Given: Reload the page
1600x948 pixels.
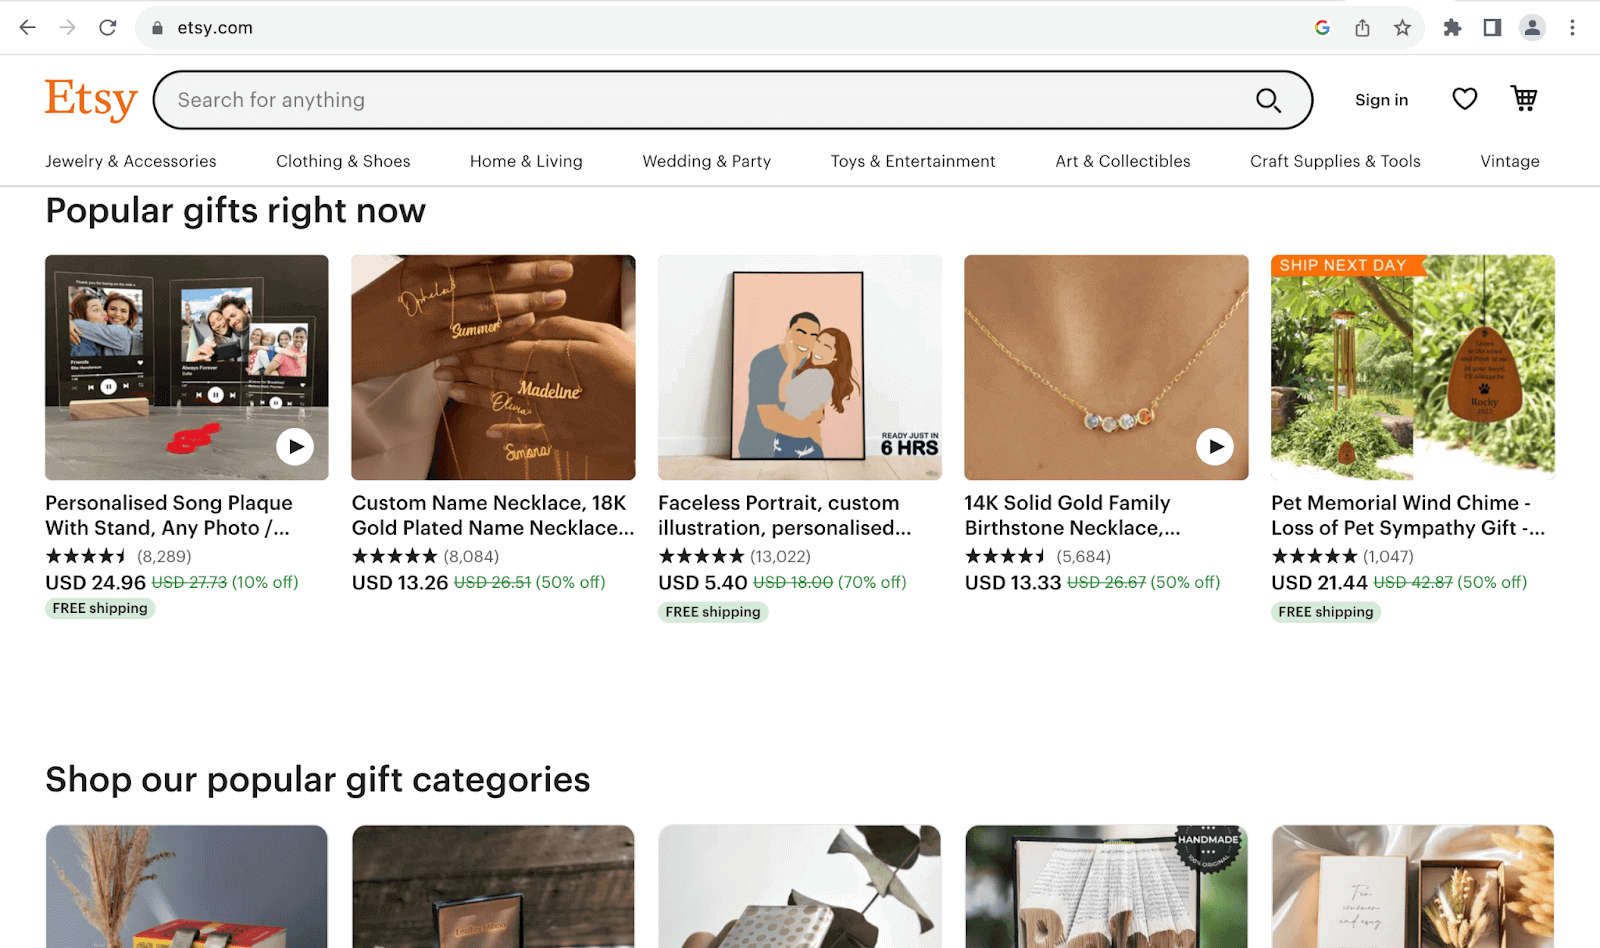Looking at the screenshot, I should pyautogui.click(x=108, y=28).
